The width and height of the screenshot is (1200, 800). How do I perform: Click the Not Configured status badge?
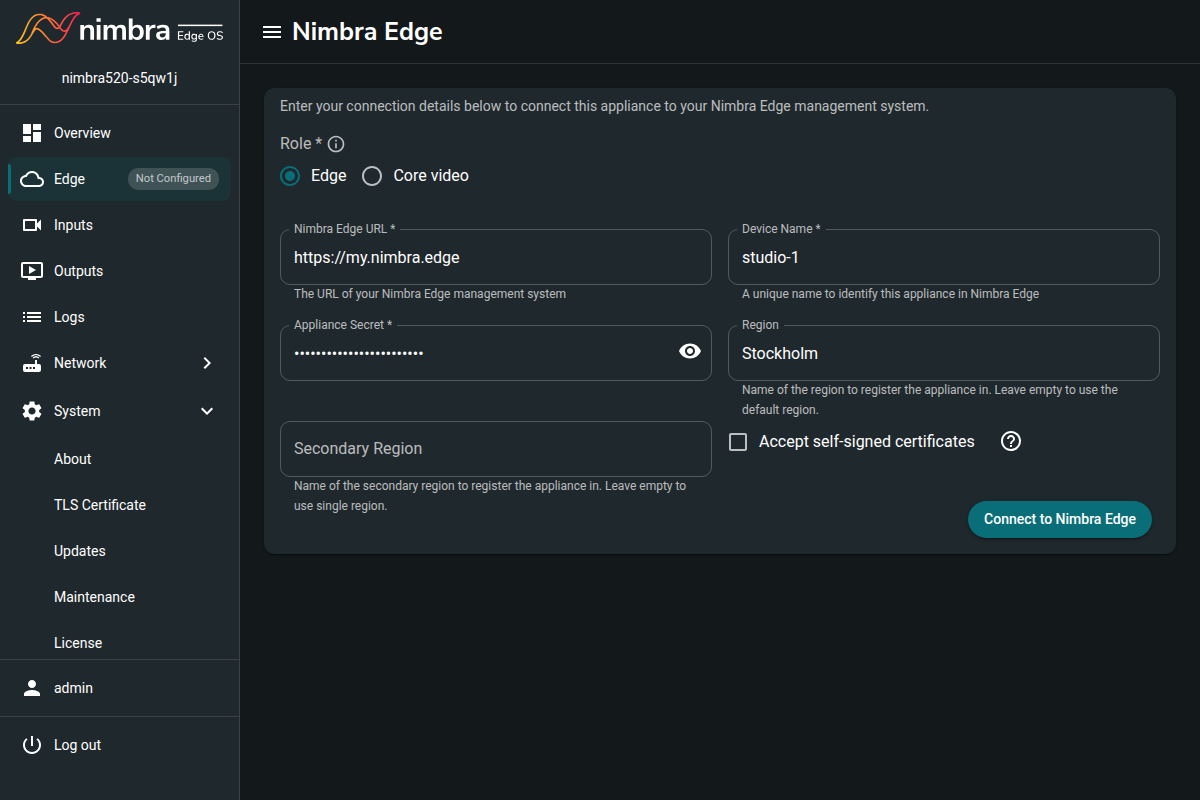coord(173,179)
